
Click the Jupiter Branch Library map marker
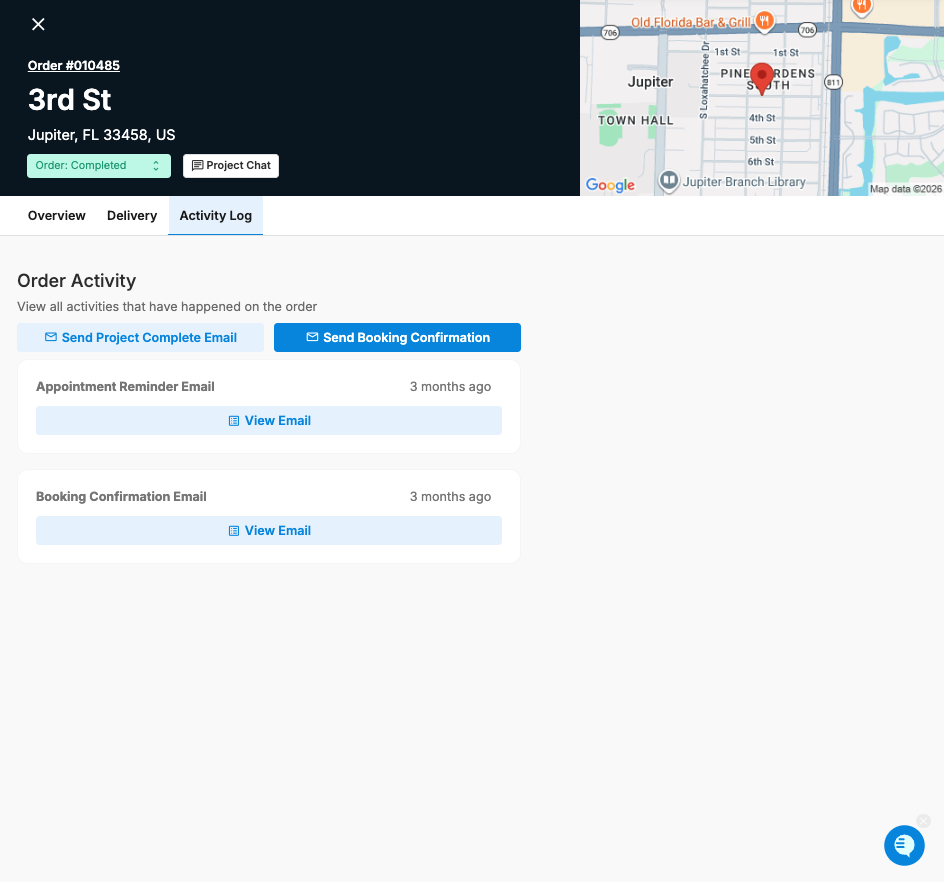point(669,181)
